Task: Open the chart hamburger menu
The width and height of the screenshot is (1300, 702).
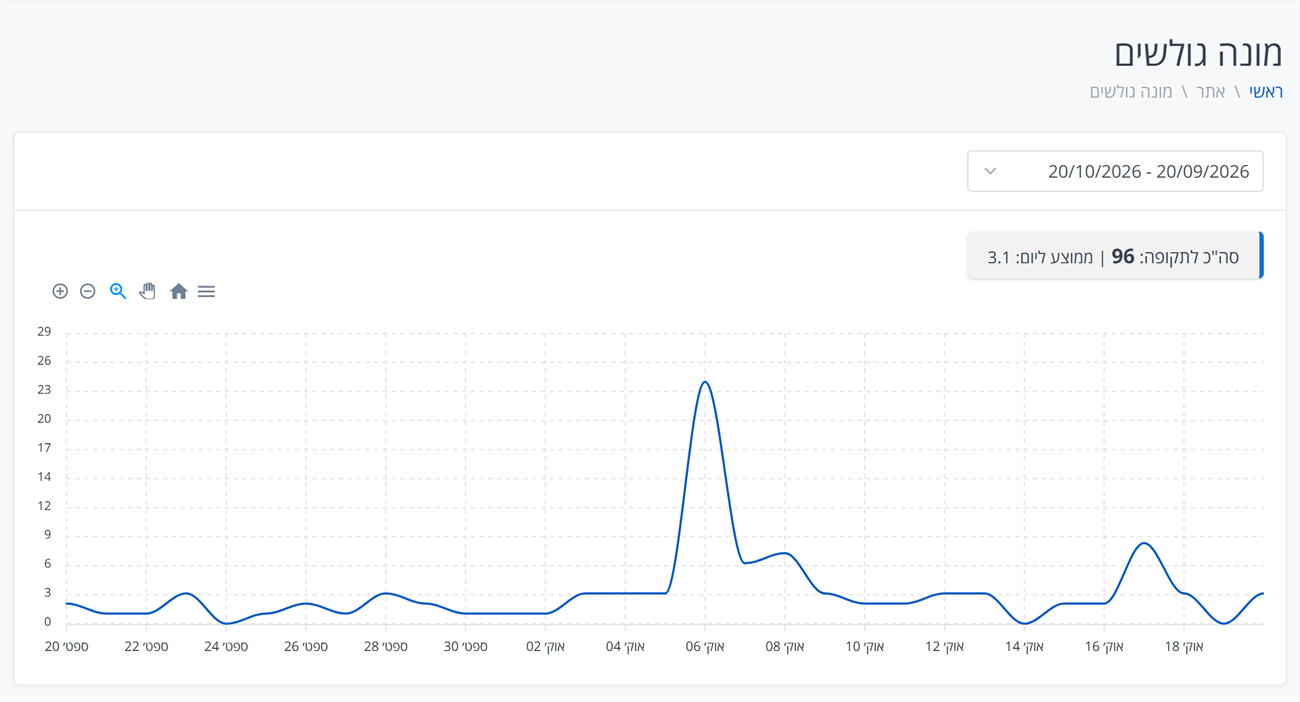Action: (x=206, y=291)
